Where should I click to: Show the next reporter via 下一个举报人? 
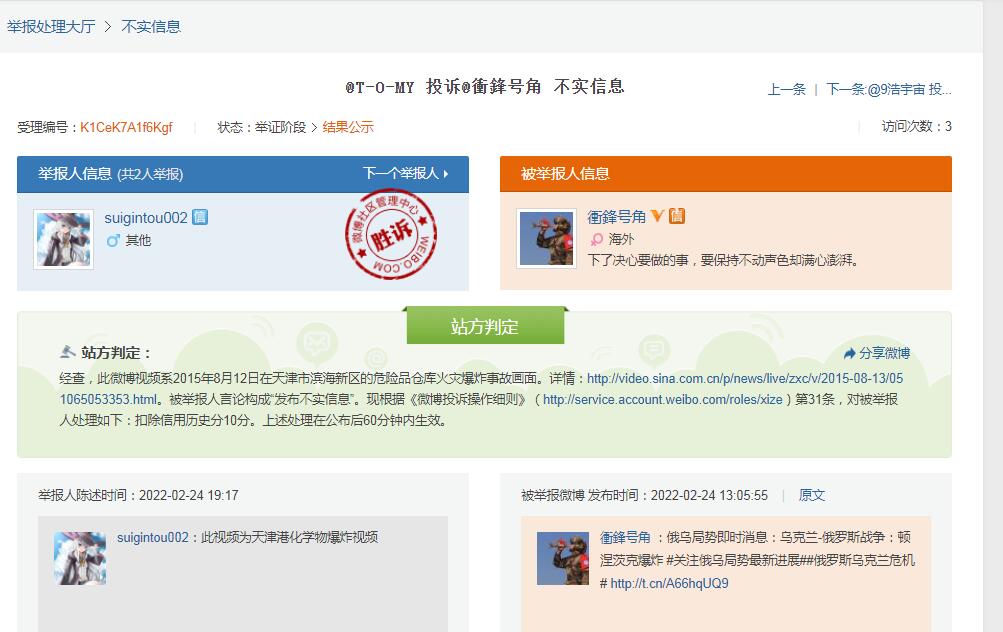click(x=406, y=173)
